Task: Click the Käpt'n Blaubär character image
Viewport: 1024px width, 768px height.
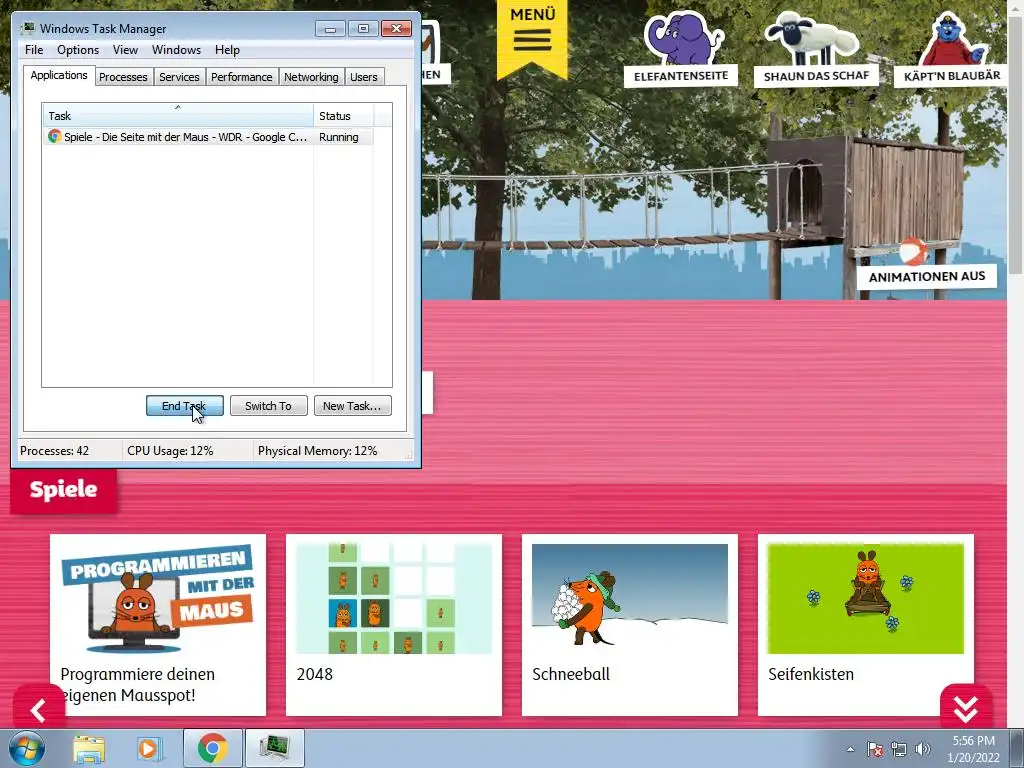Action: pyautogui.click(x=954, y=39)
